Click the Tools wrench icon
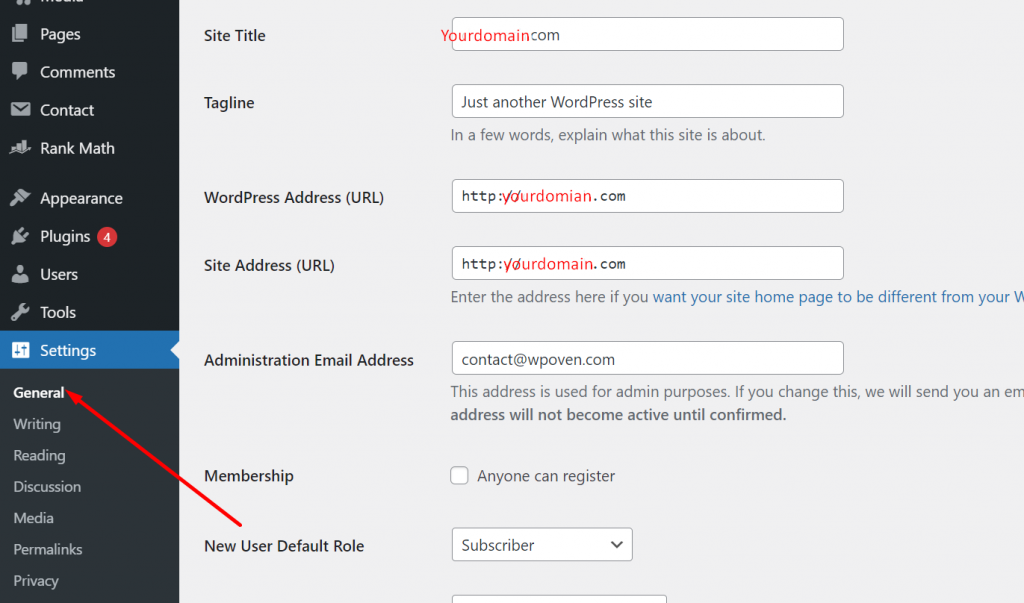Viewport: 1024px width, 603px height. (19, 312)
